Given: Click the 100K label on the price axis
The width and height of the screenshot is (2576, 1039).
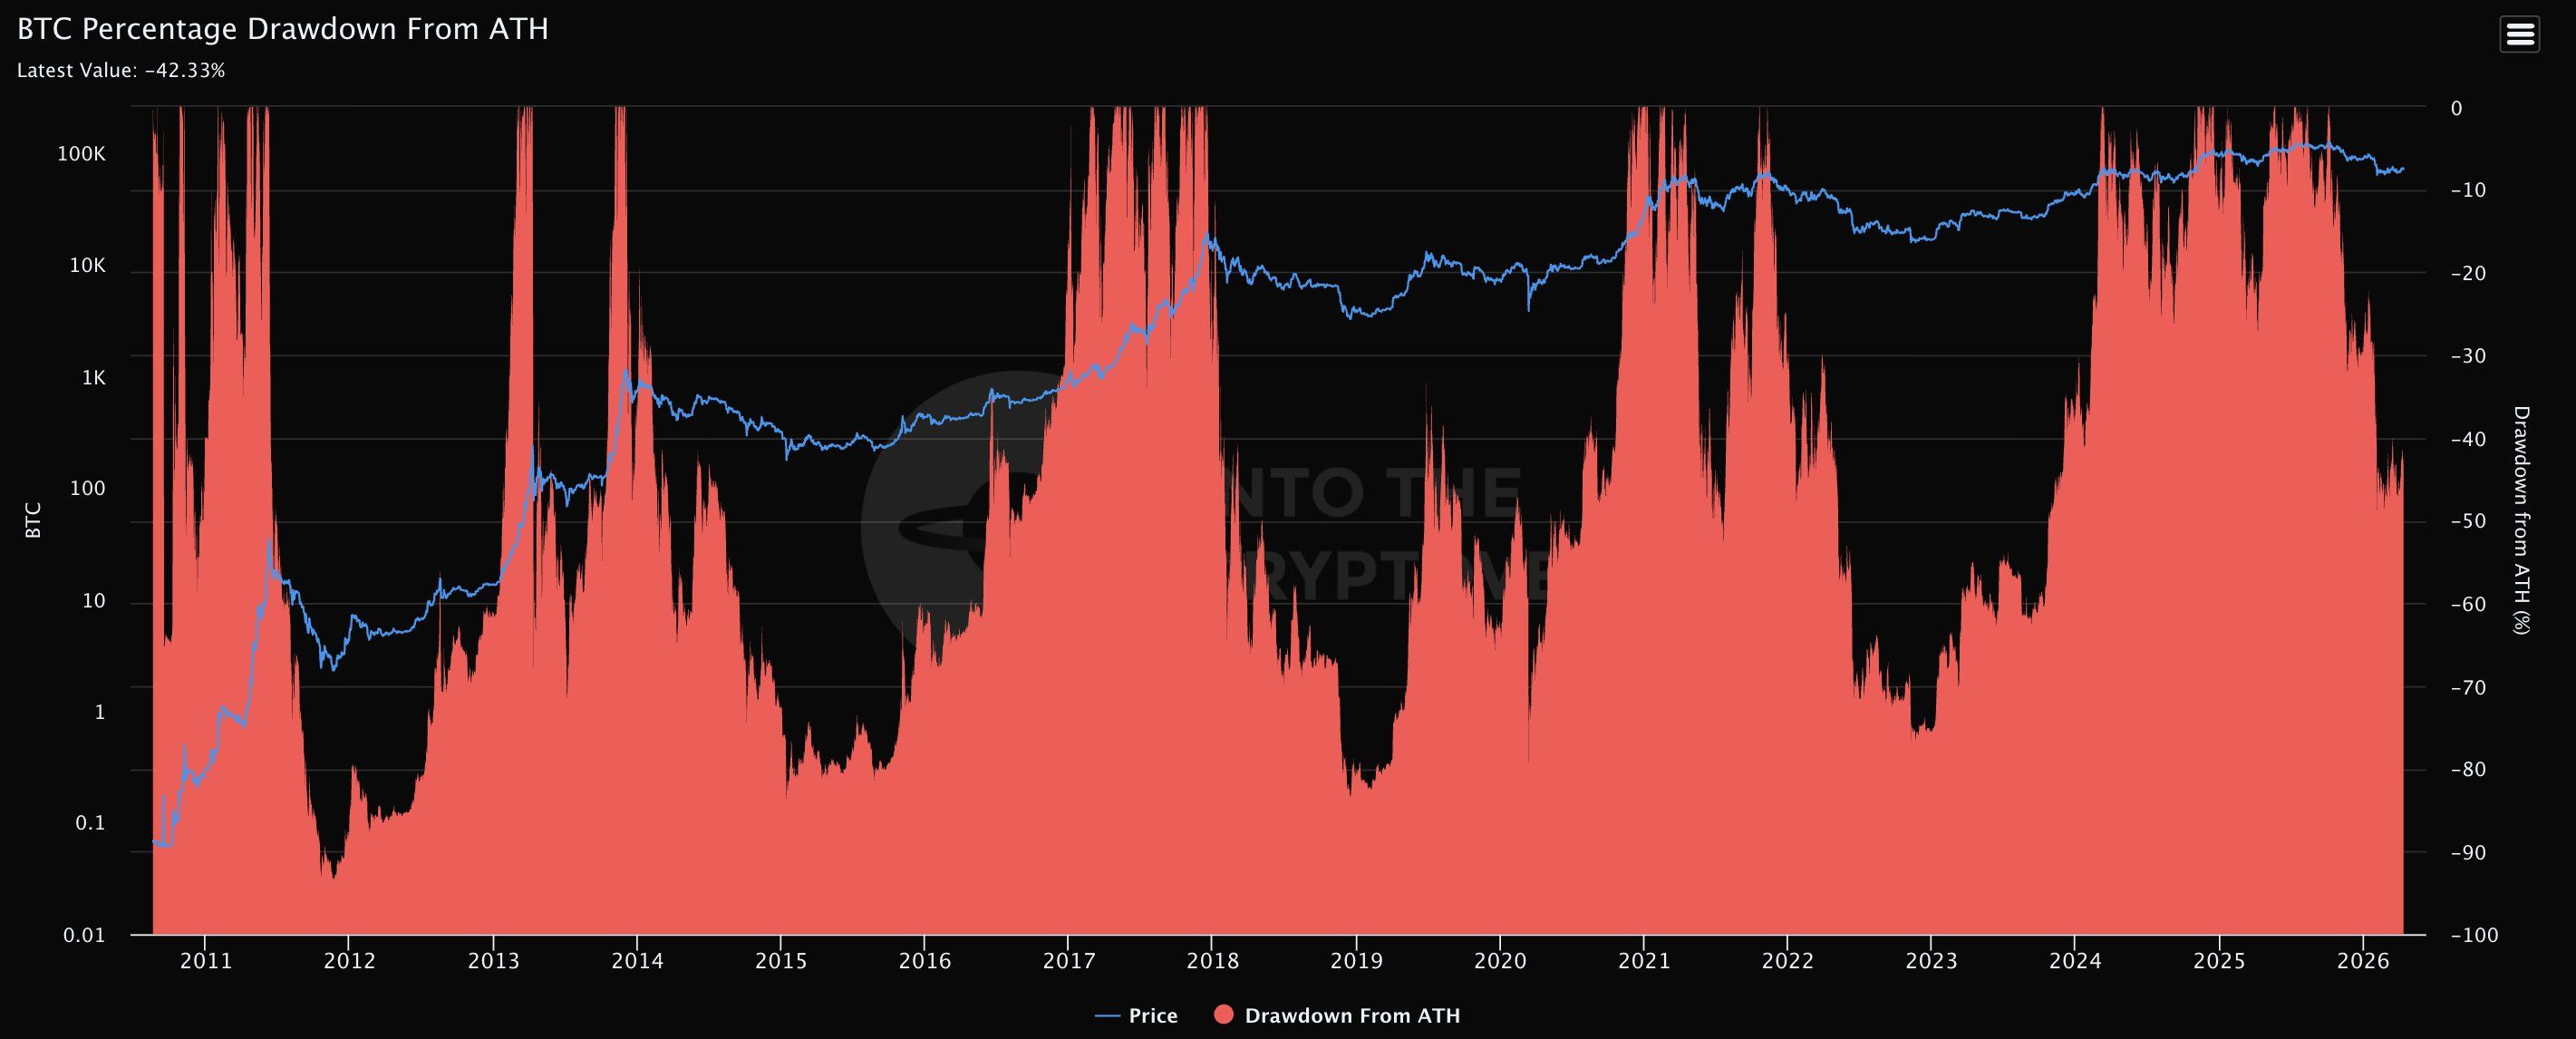Looking at the screenshot, I should [81, 154].
